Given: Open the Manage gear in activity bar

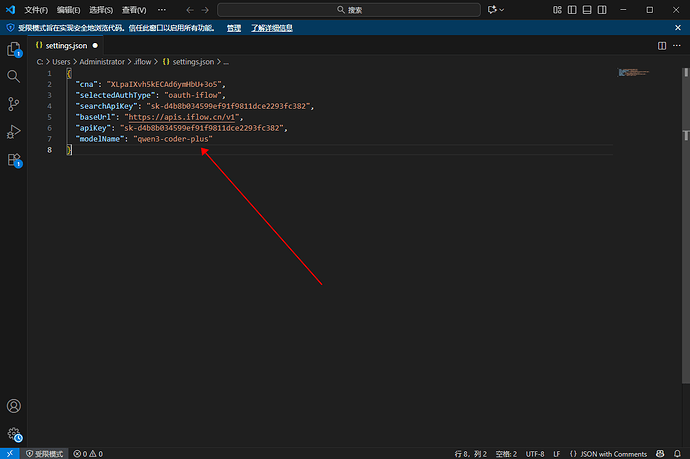Looking at the screenshot, I should (x=14, y=434).
